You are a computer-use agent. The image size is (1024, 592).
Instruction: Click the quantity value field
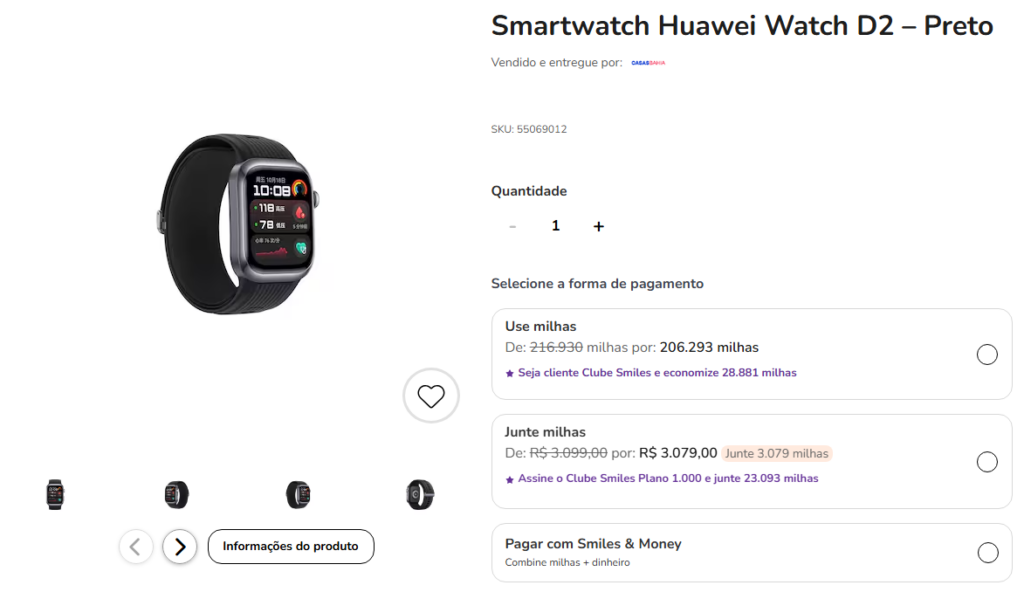click(556, 226)
